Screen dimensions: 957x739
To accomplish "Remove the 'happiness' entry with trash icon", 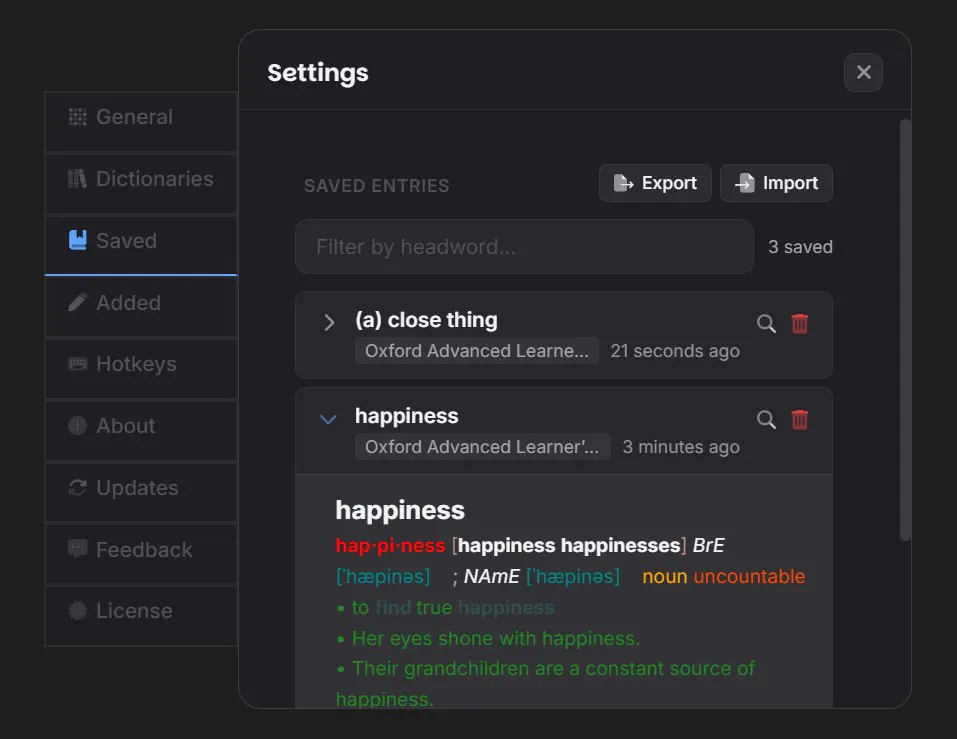I will pyautogui.click(x=800, y=419).
